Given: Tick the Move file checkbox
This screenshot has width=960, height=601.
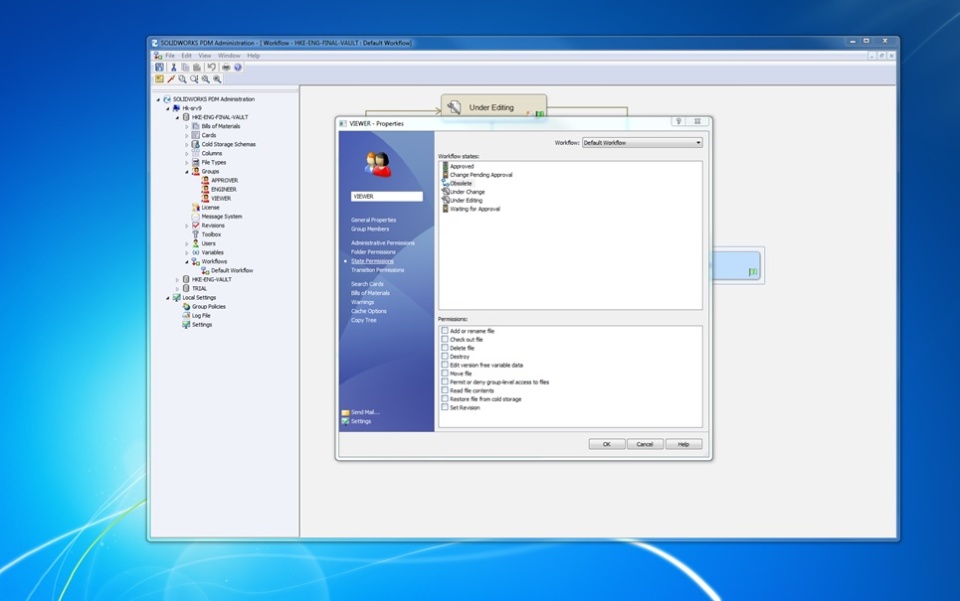Looking at the screenshot, I should (x=445, y=373).
